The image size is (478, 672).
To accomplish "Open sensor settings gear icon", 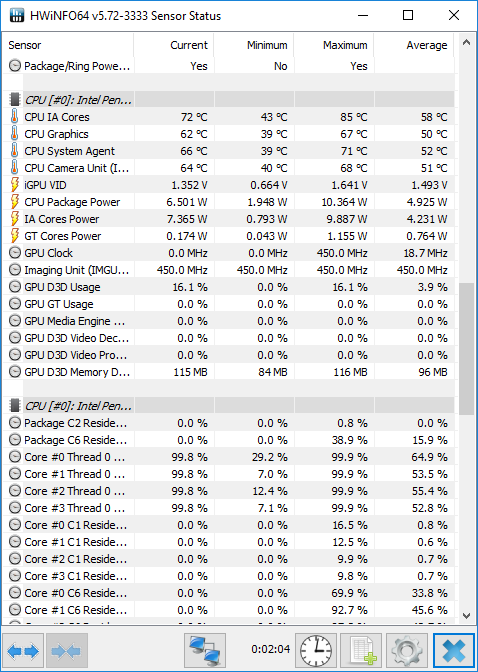I will click(407, 651).
